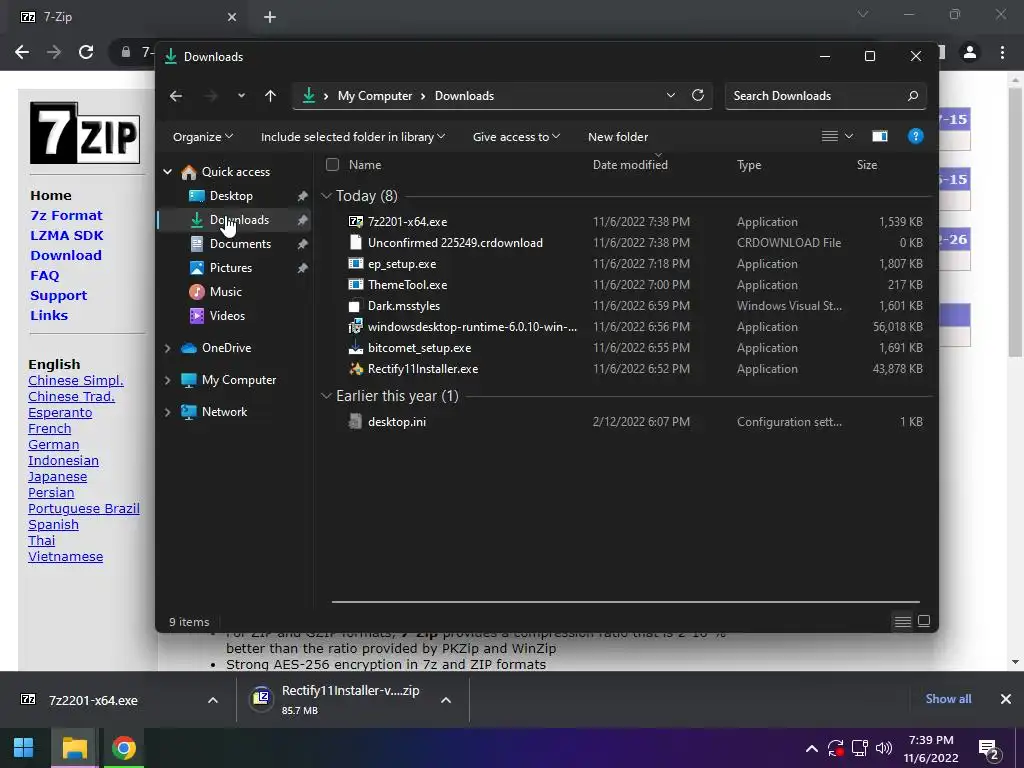This screenshot has width=1024, height=768.
Task: Open new Chrome tab
Action: [x=270, y=17]
